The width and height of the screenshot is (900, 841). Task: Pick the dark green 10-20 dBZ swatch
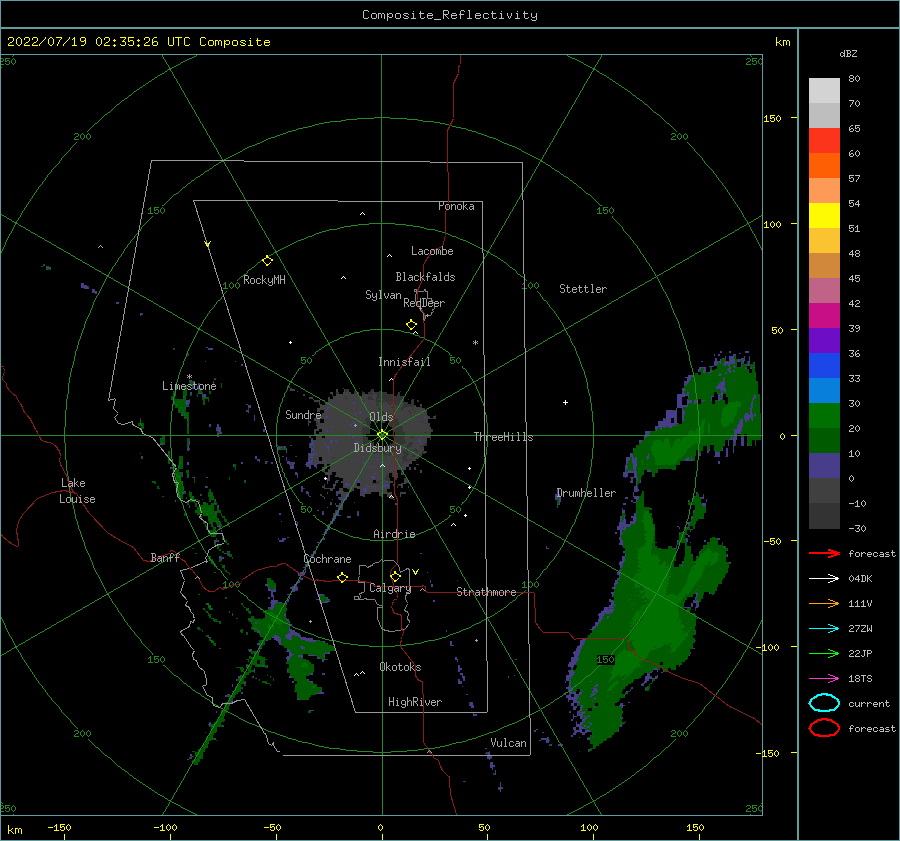(x=824, y=441)
